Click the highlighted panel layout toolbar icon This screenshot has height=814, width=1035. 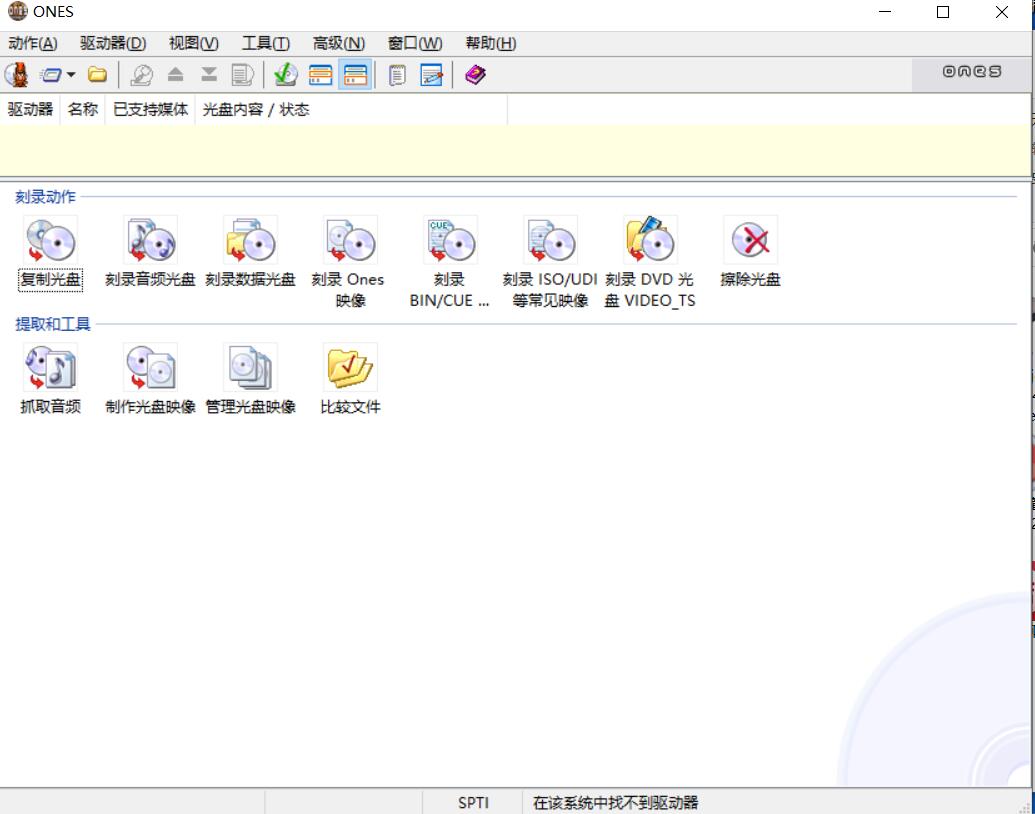tap(355, 75)
